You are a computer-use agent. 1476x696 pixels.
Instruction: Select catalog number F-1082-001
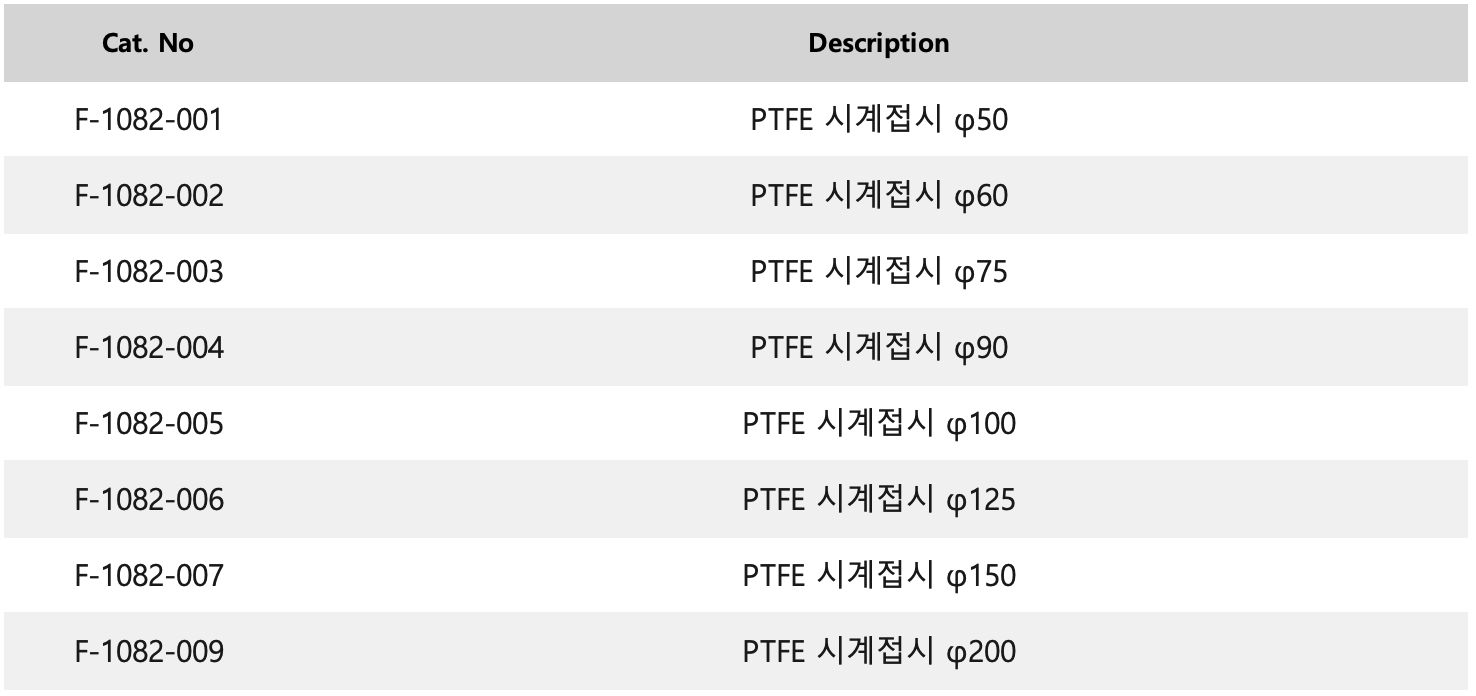[149, 120]
